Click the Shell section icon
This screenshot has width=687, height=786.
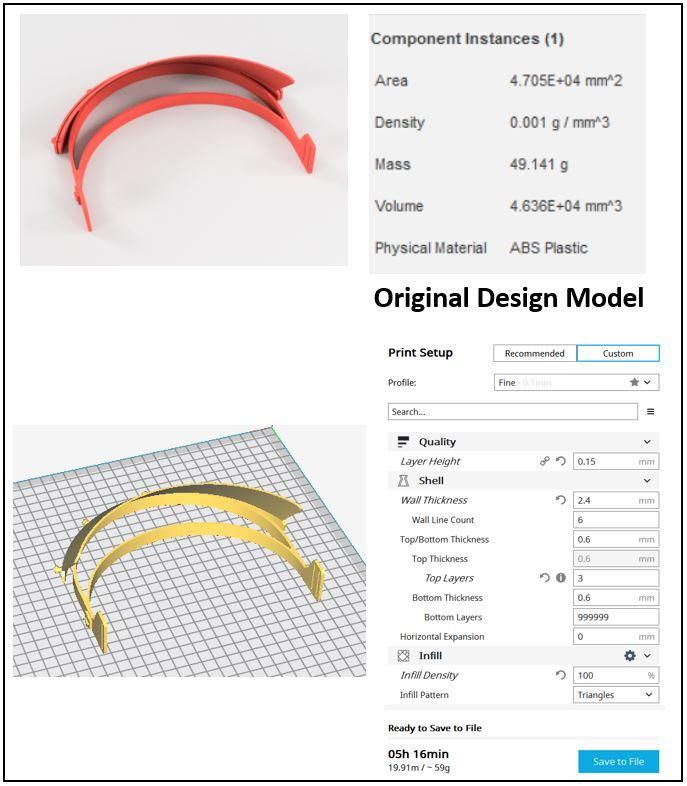(403, 481)
